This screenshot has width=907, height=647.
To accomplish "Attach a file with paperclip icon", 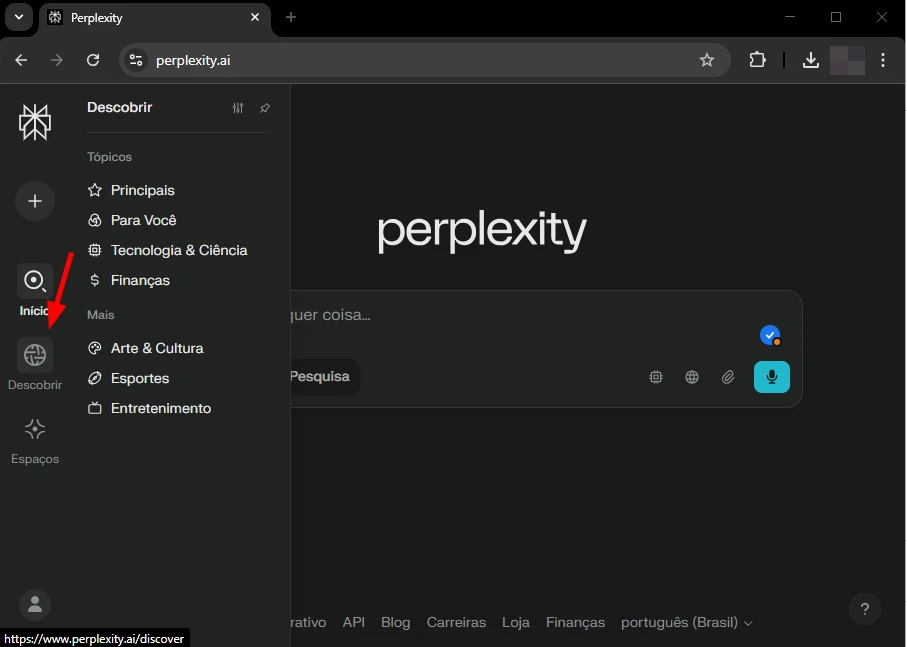I will tap(728, 377).
